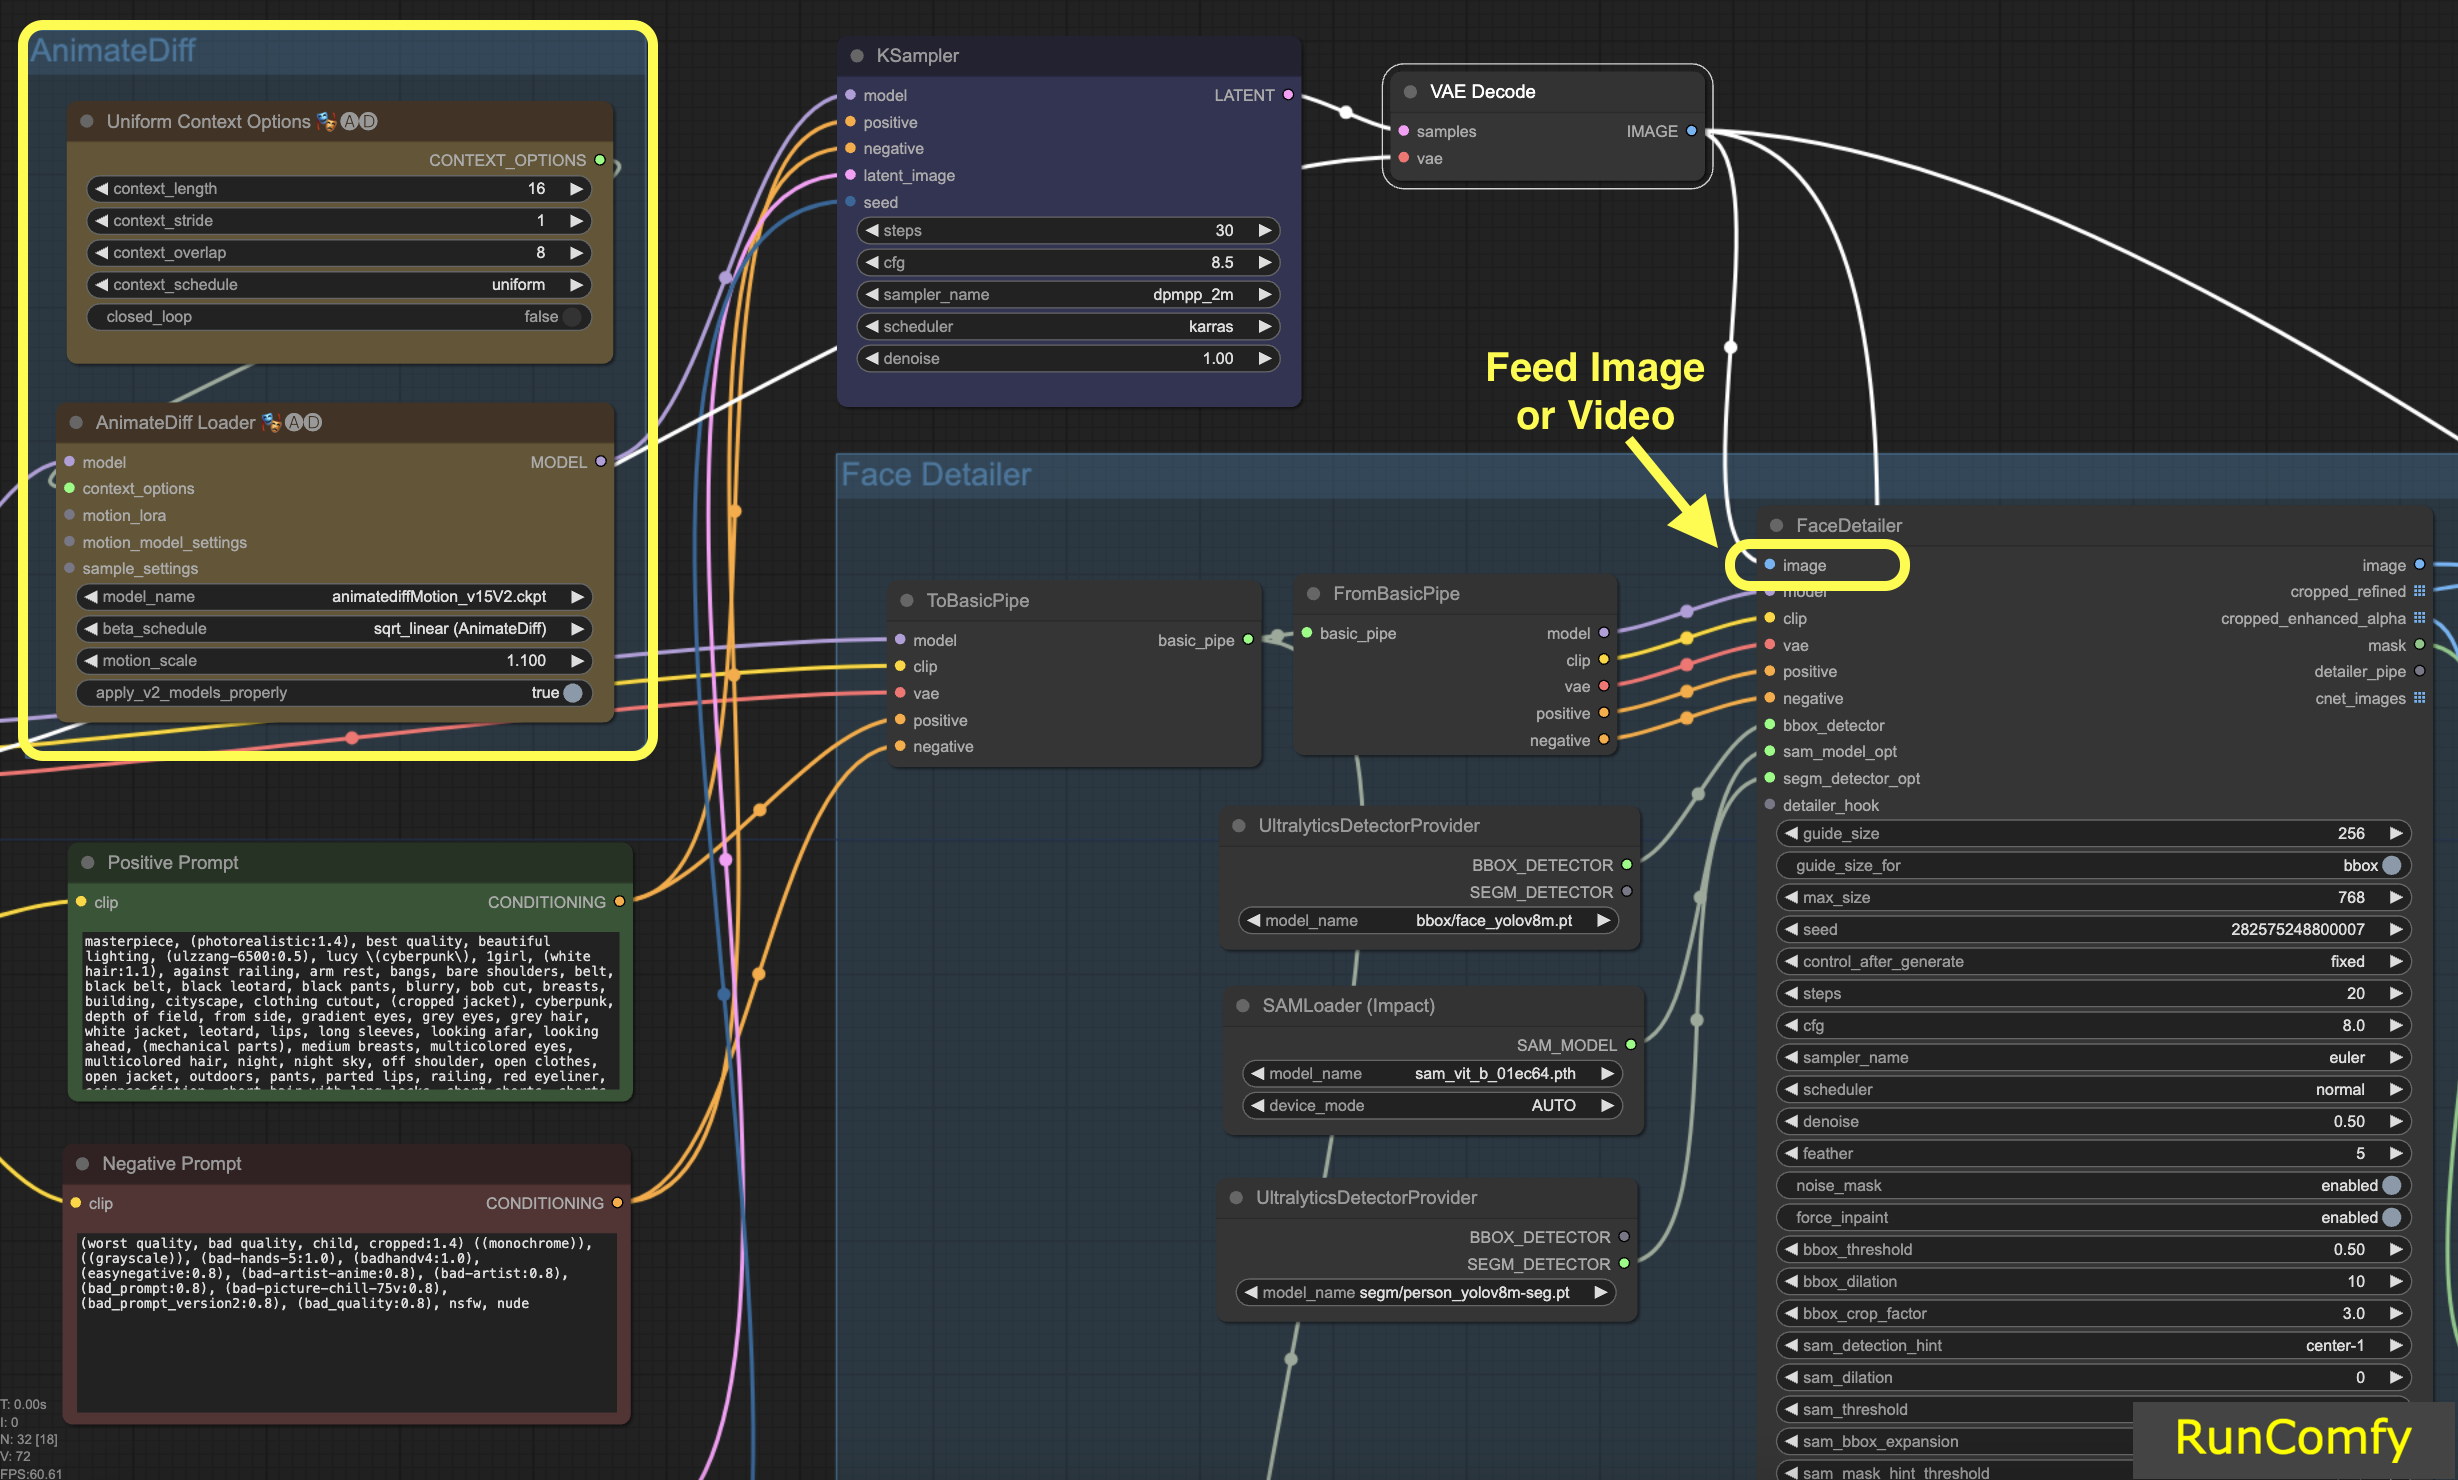Select scheduler karras dropdown in KSampler

(1071, 335)
